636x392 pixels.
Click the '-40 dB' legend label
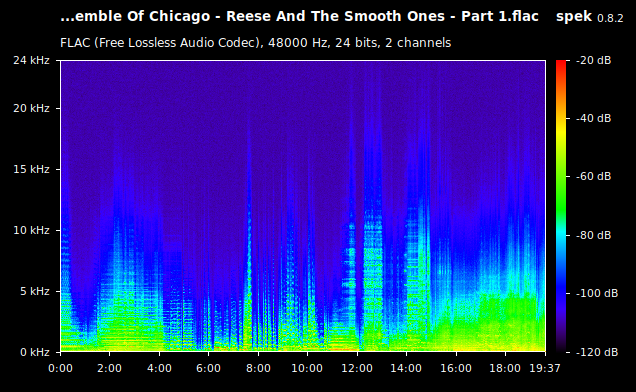pos(593,118)
